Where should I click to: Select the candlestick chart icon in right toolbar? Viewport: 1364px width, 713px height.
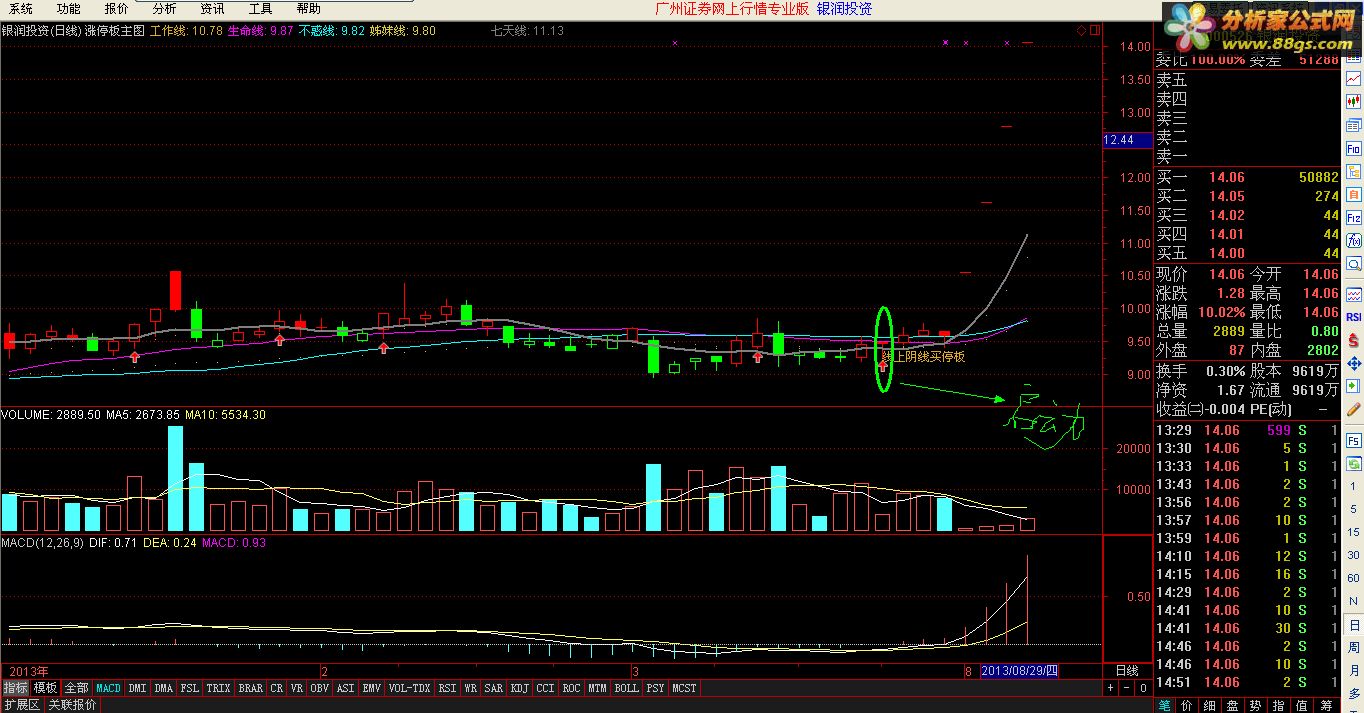point(1354,102)
